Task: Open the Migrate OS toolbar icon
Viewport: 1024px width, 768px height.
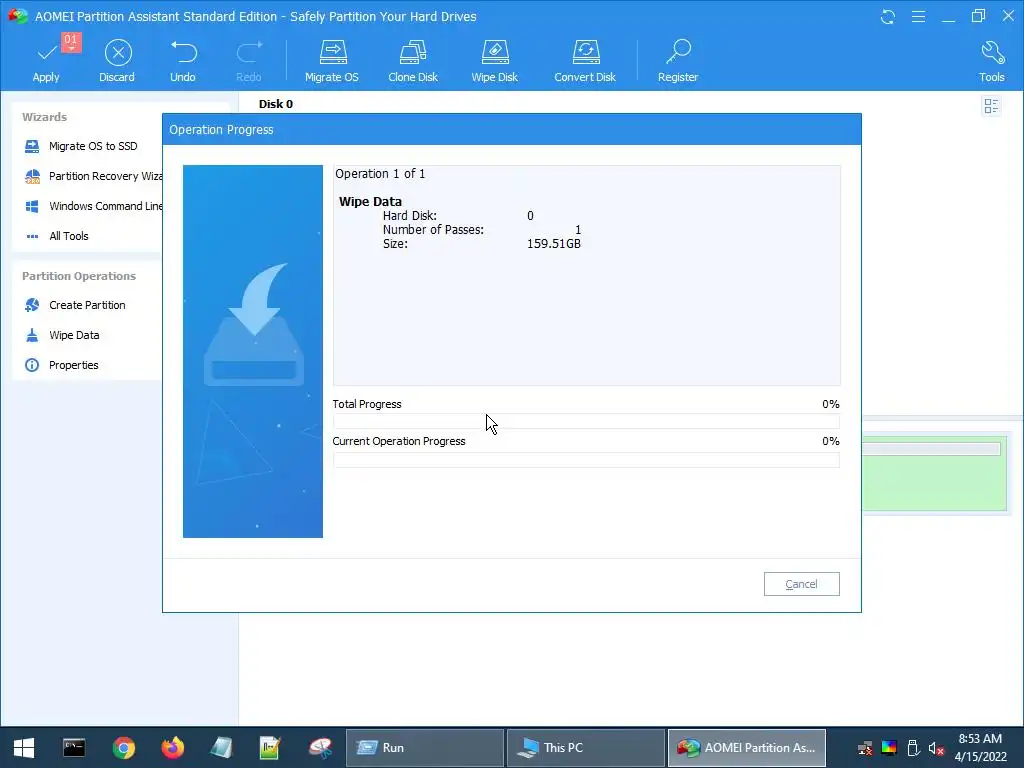Action: pos(332,61)
